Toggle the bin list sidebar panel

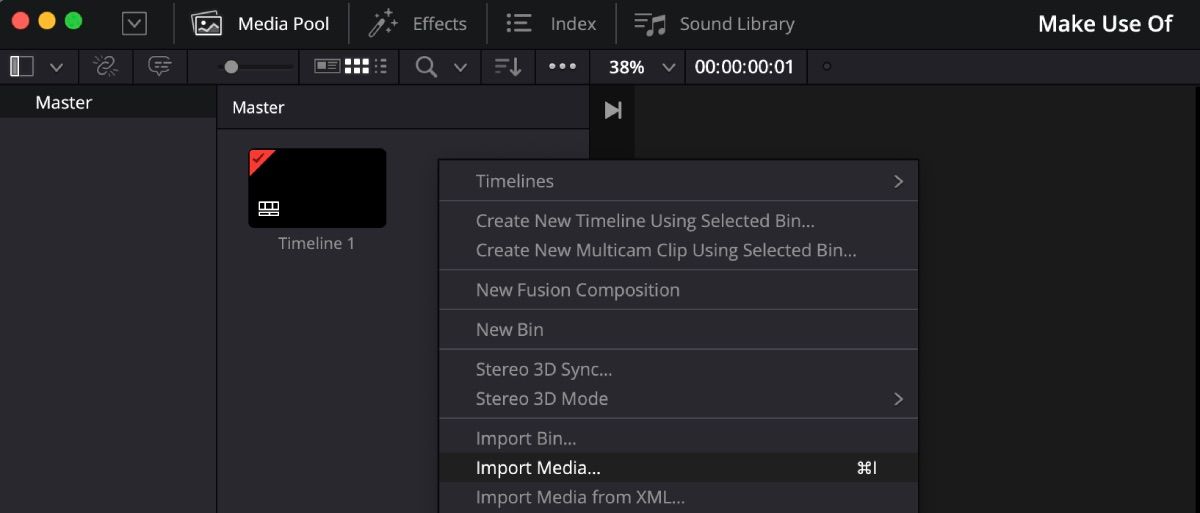[22, 67]
